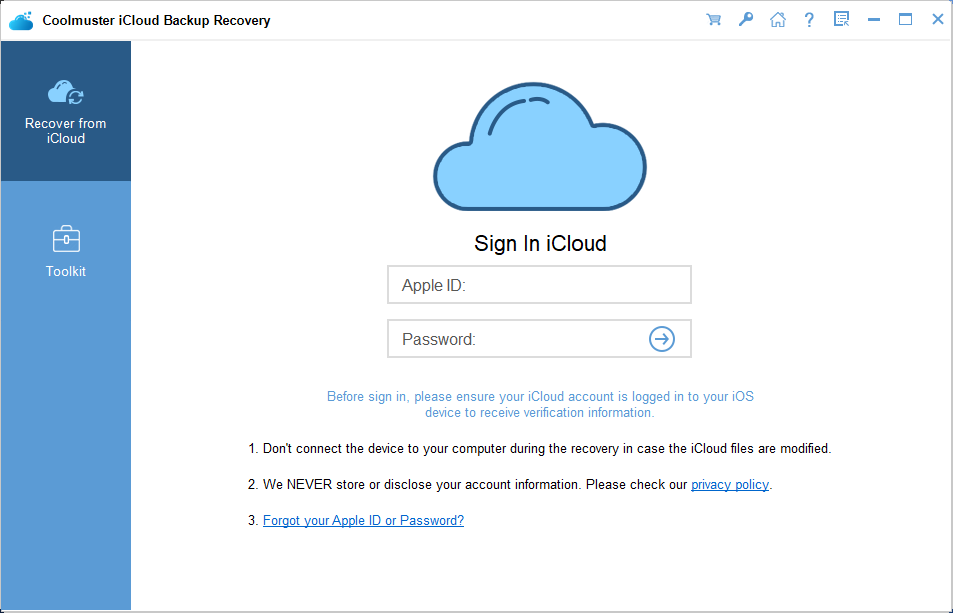The width and height of the screenshot is (953, 613).
Task: Maximize the Coolmuster window
Action: [906, 19]
